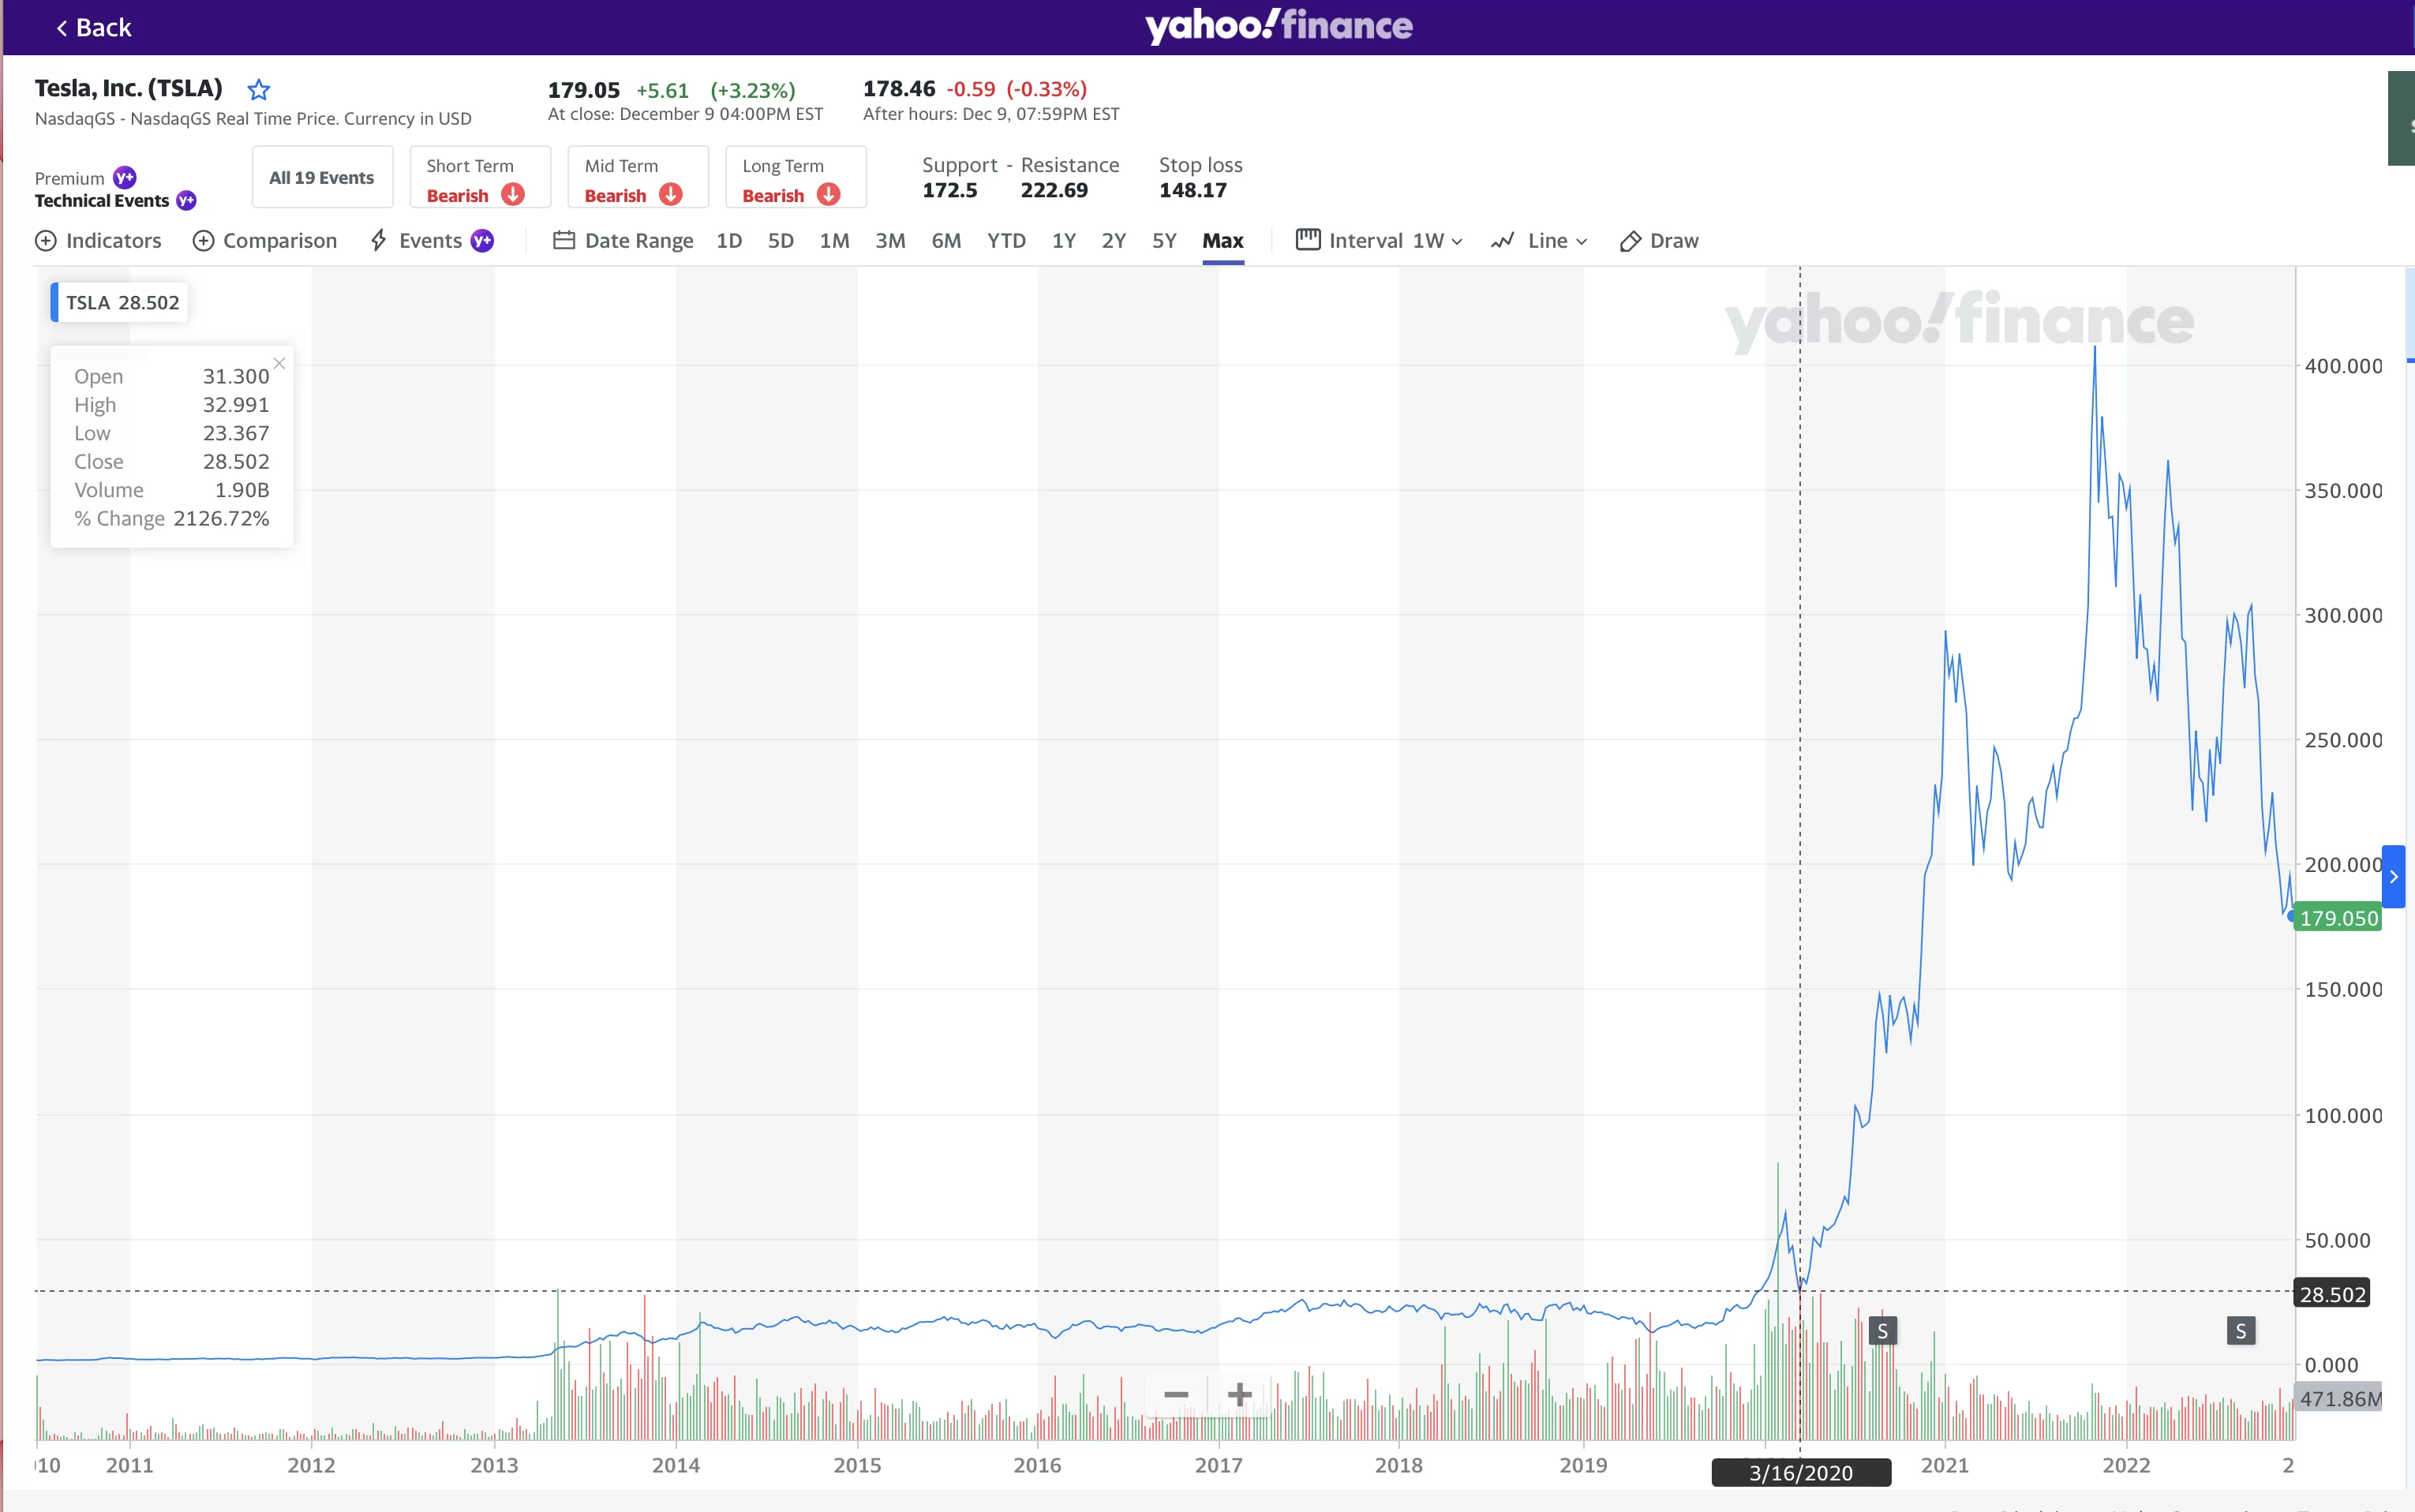Click the Stop loss value 148.17
2415x1512 pixels.
coord(1193,190)
